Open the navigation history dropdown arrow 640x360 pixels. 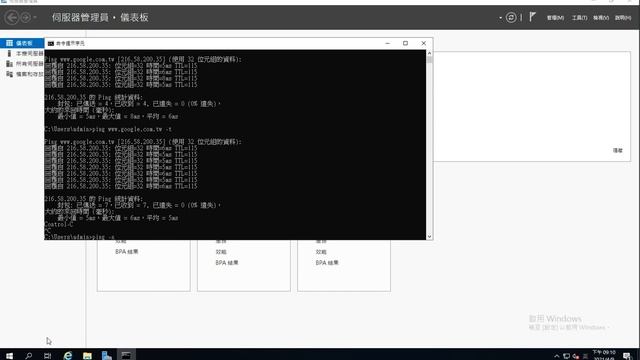[x=35, y=18]
